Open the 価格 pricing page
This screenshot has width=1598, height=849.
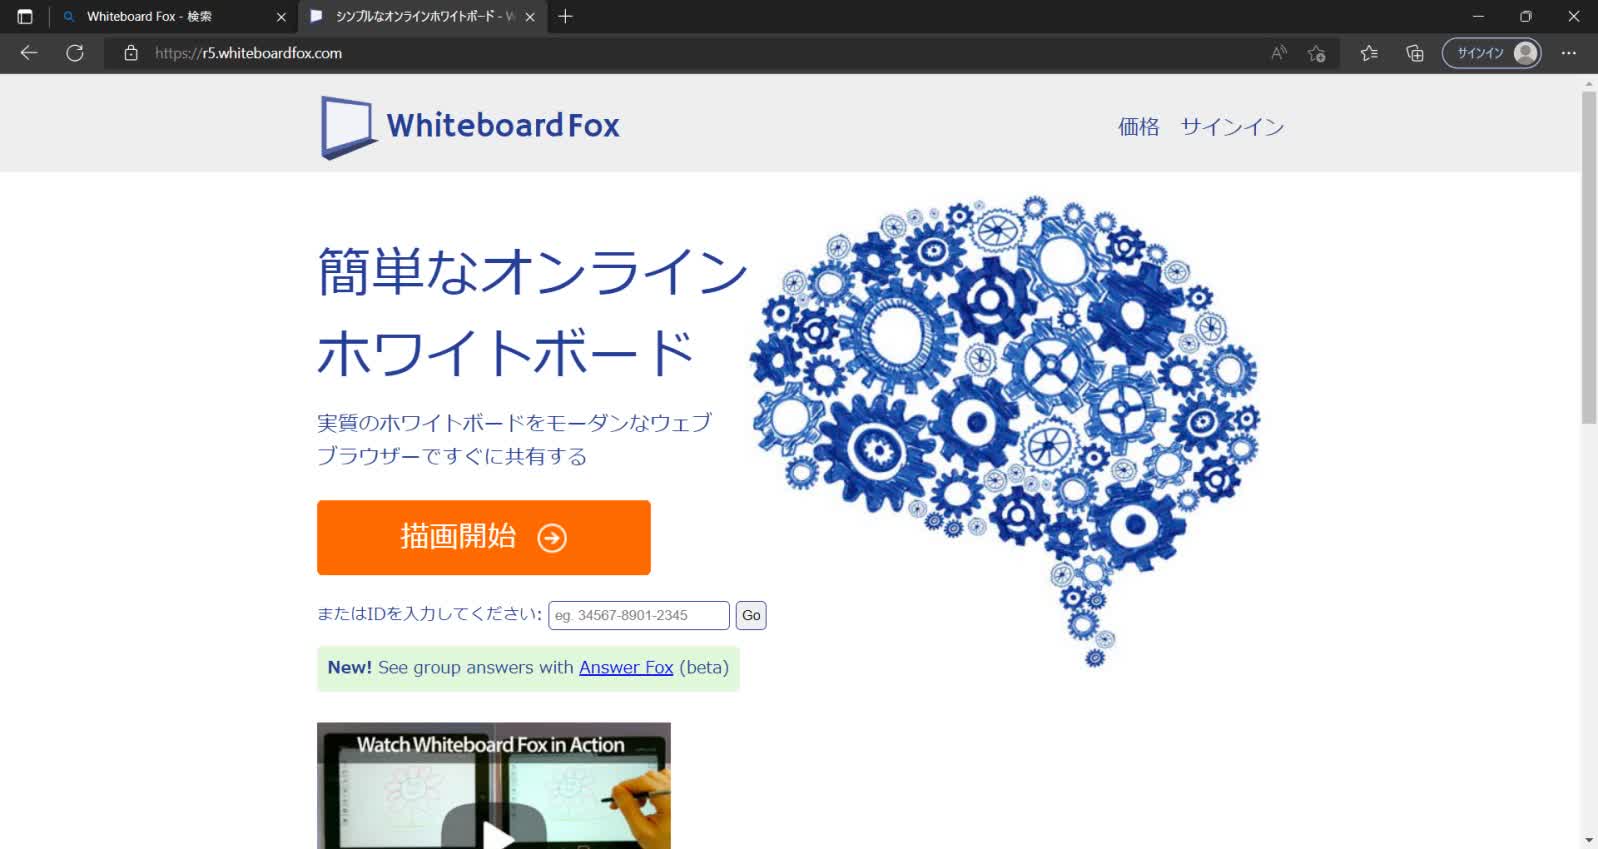pyautogui.click(x=1138, y=127)
